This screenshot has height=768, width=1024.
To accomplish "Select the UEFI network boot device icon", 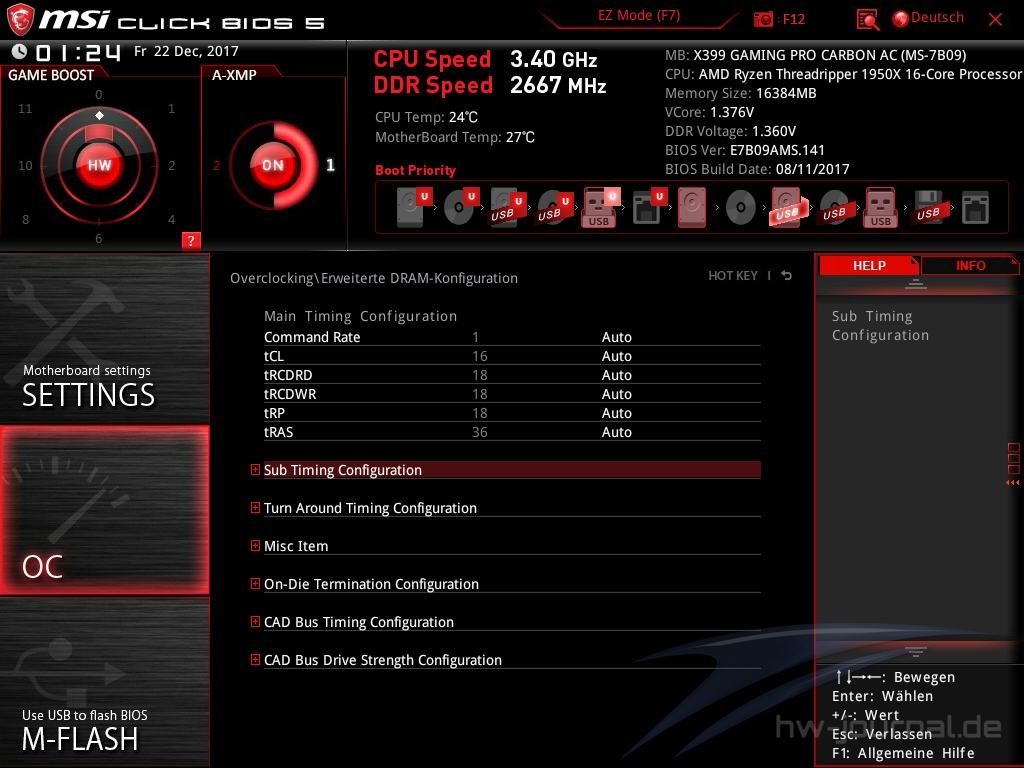I will [x=649, y=207].
